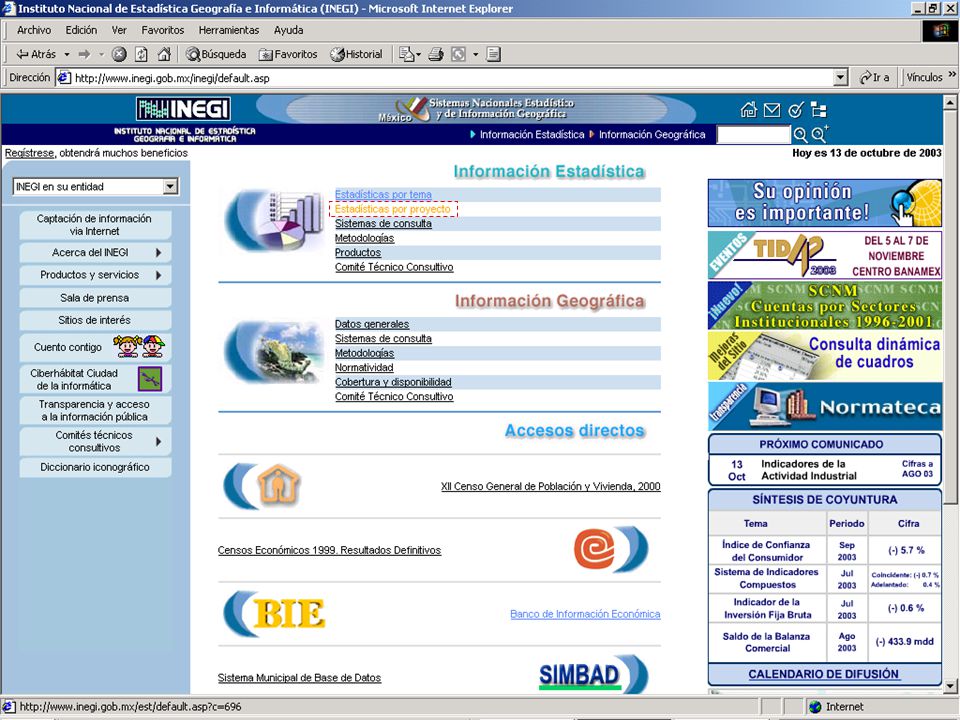The height and width of the screenshot is (720, 960).
Task: Open the Herramientas menu
Action: [x=228, y=30]
